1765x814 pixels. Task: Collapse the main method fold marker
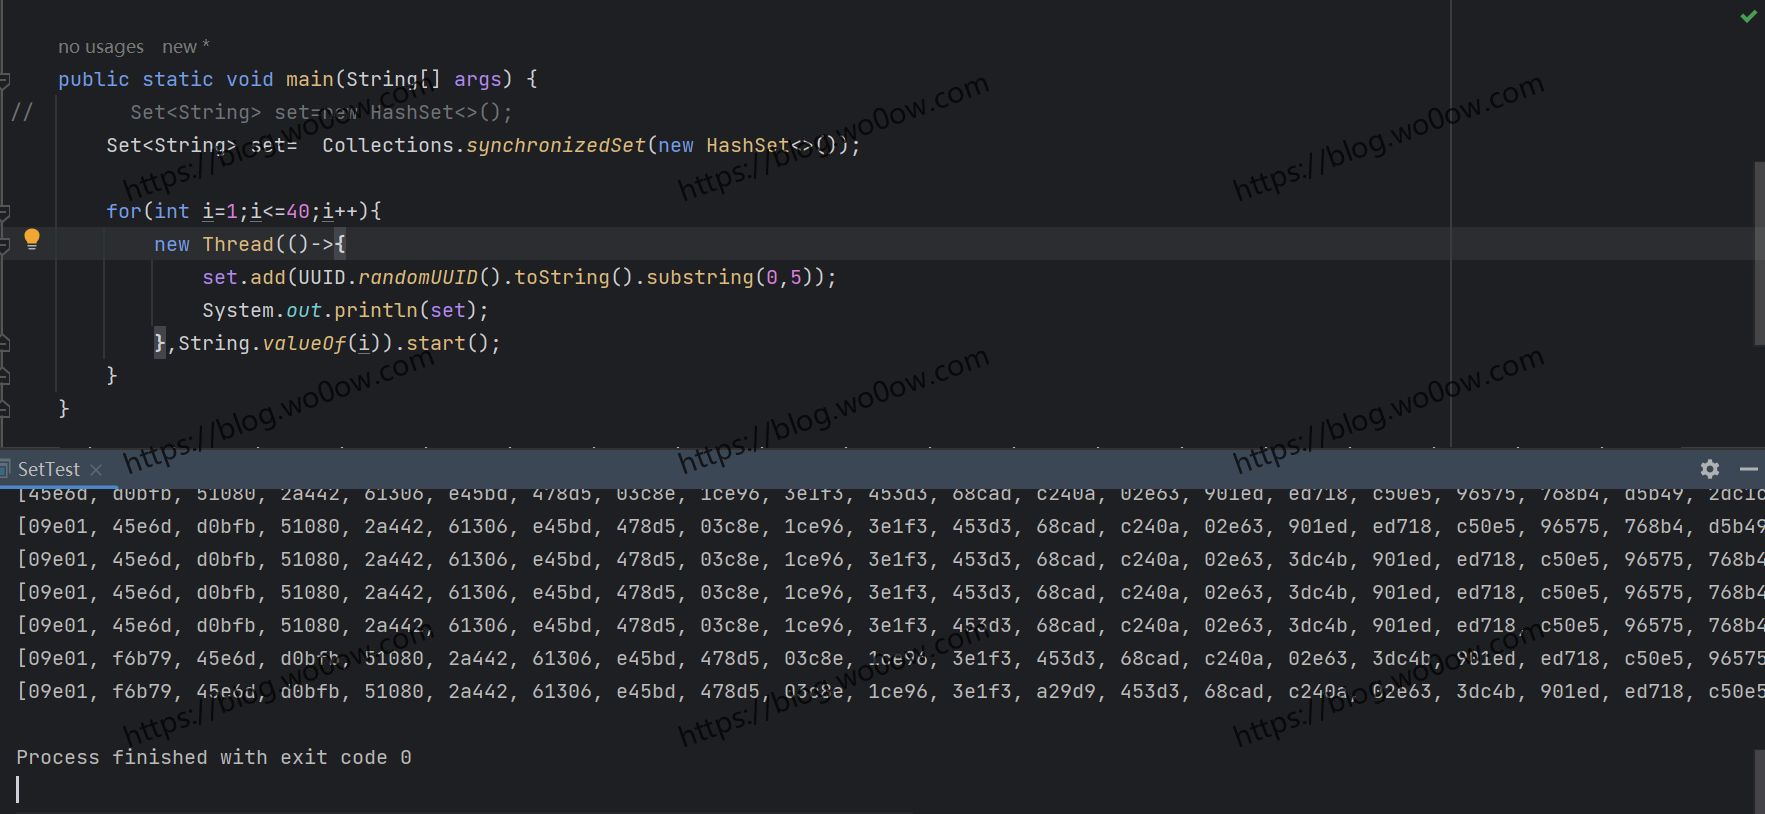pyautogui.click(x=5, y=79)
